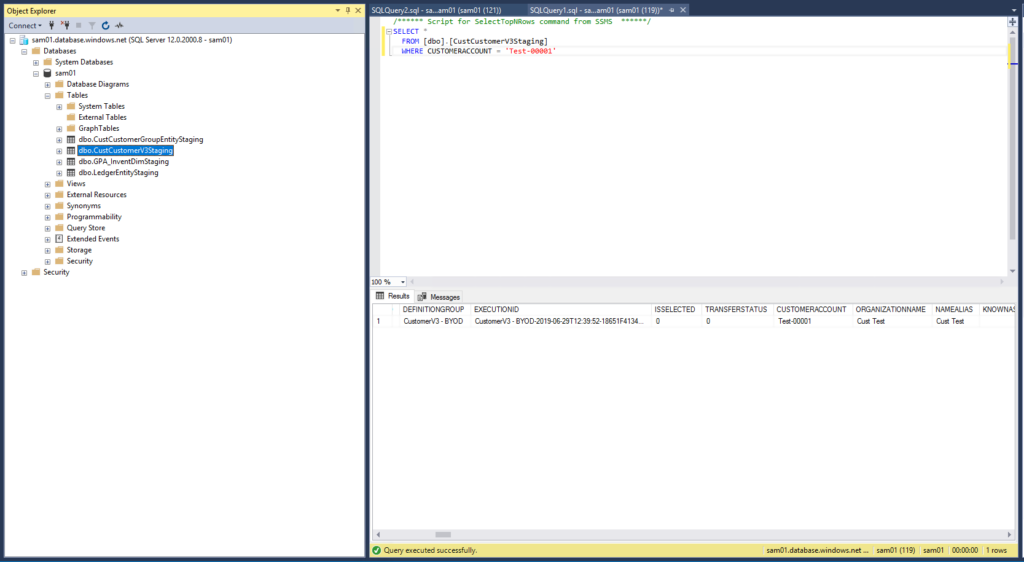Click the Cust Test organization name cell

tap(892, 321)
